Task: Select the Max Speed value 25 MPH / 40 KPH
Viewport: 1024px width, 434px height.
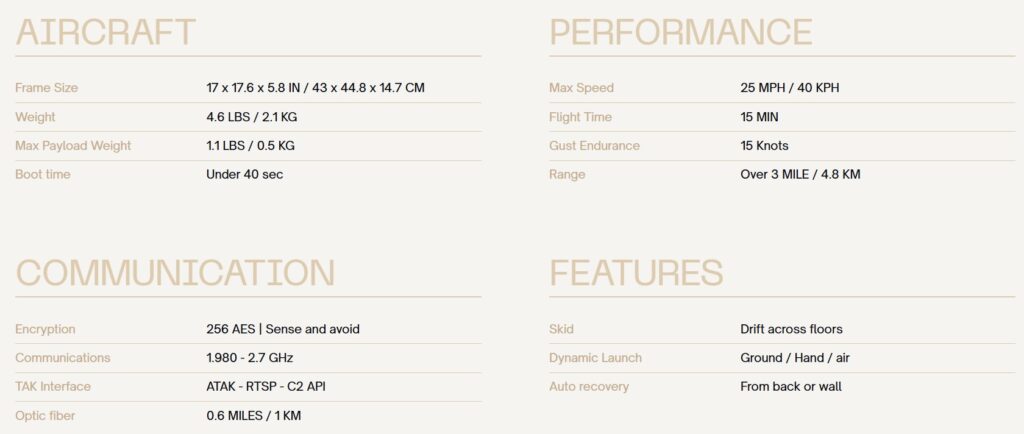Action: tap(790, 87)
